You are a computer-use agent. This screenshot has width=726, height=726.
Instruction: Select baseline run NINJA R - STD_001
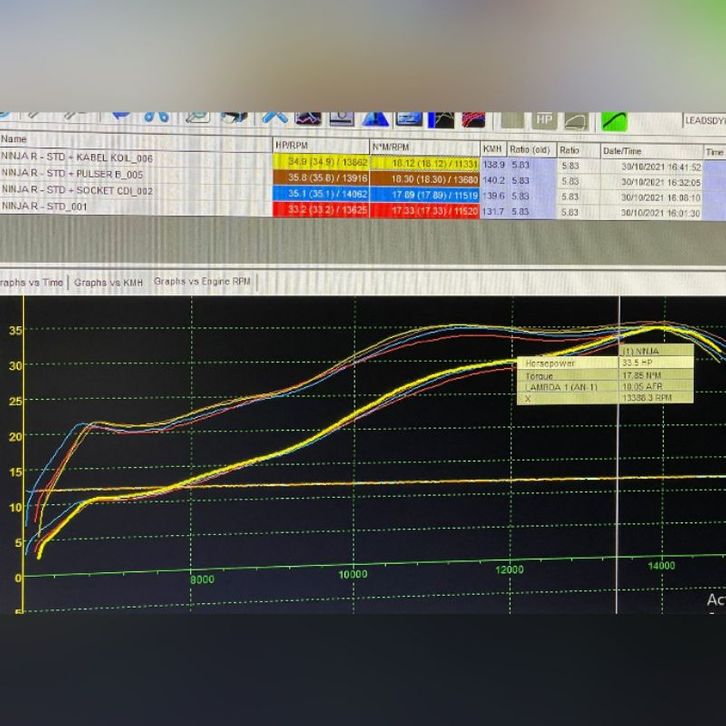click(50, 205)
